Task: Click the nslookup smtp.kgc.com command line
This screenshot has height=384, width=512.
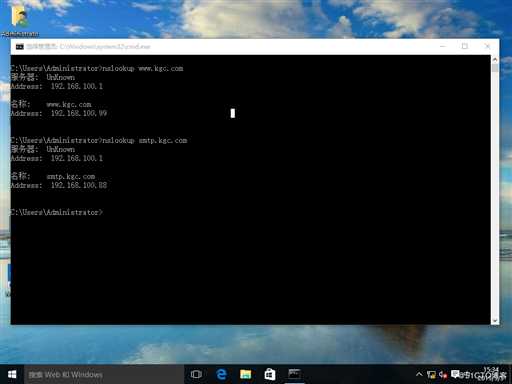Action: click(x=99, y=140)
